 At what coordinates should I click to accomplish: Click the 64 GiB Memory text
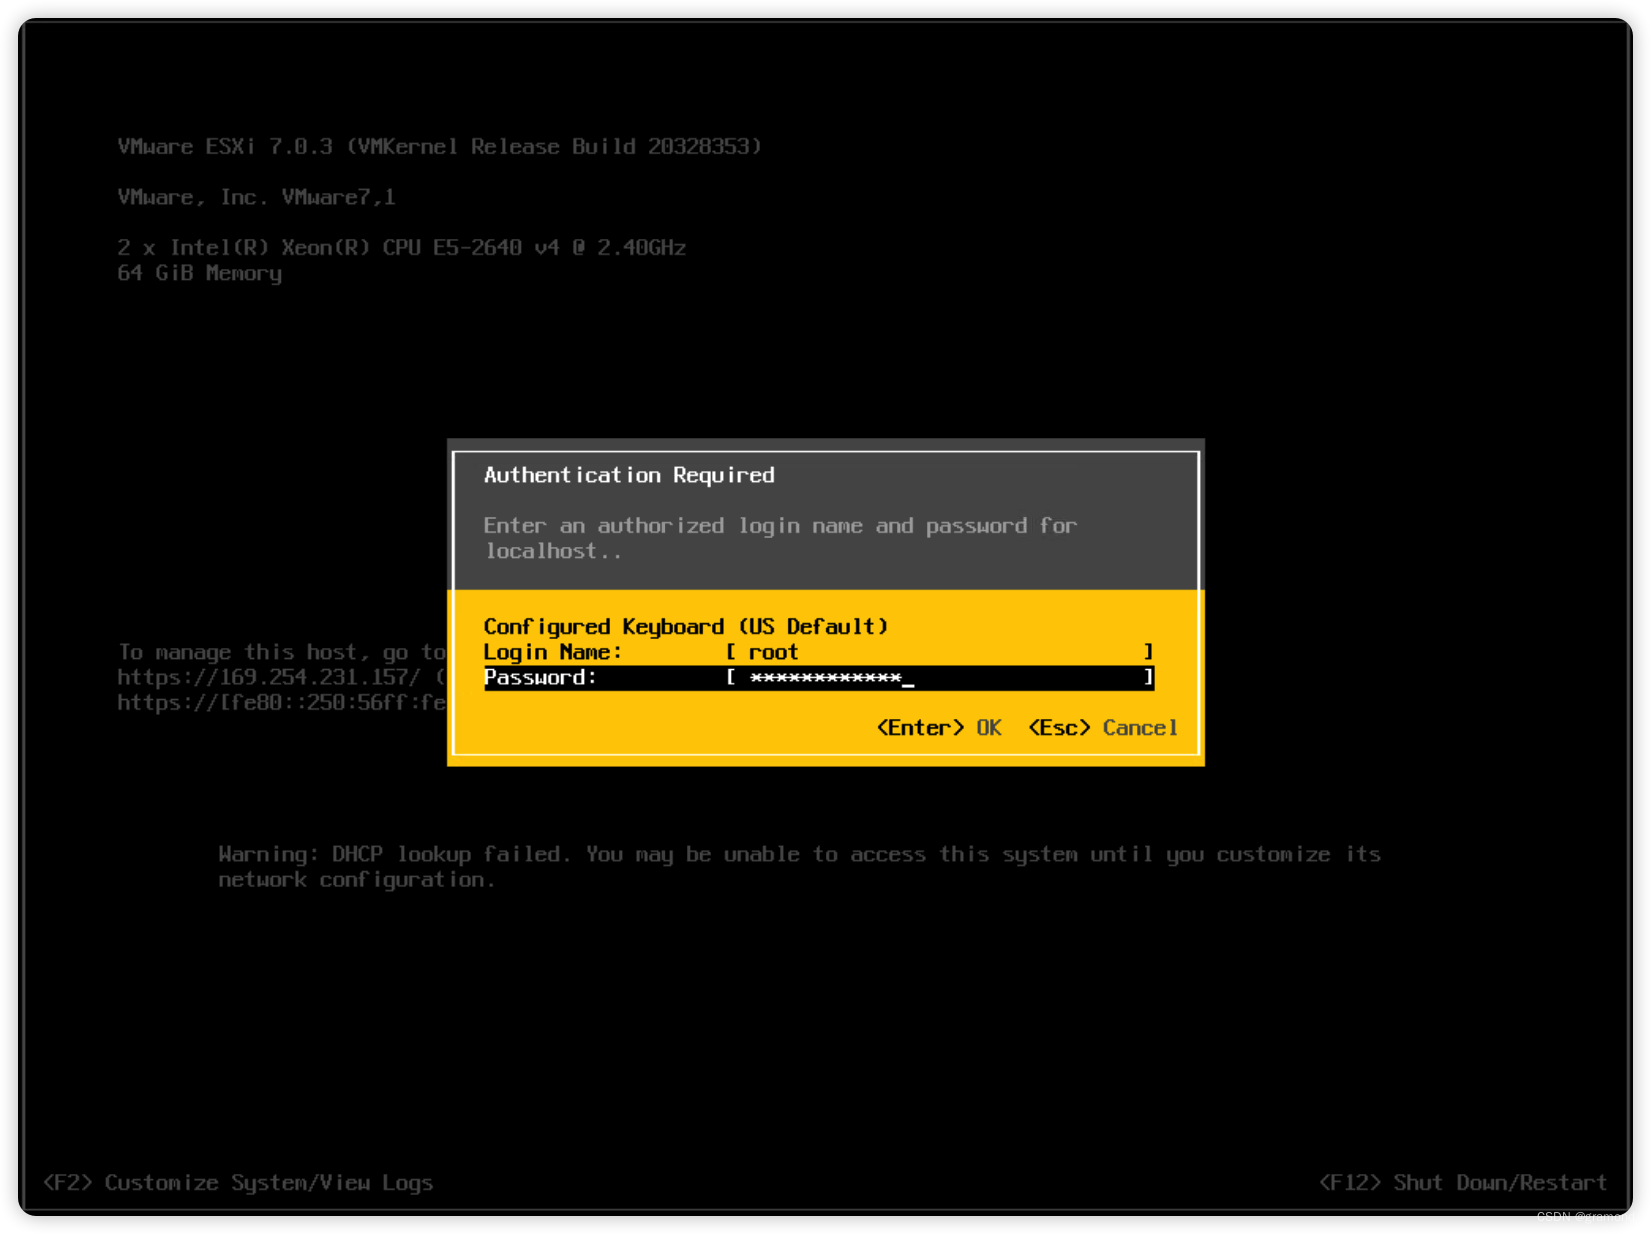pos(198,273)
